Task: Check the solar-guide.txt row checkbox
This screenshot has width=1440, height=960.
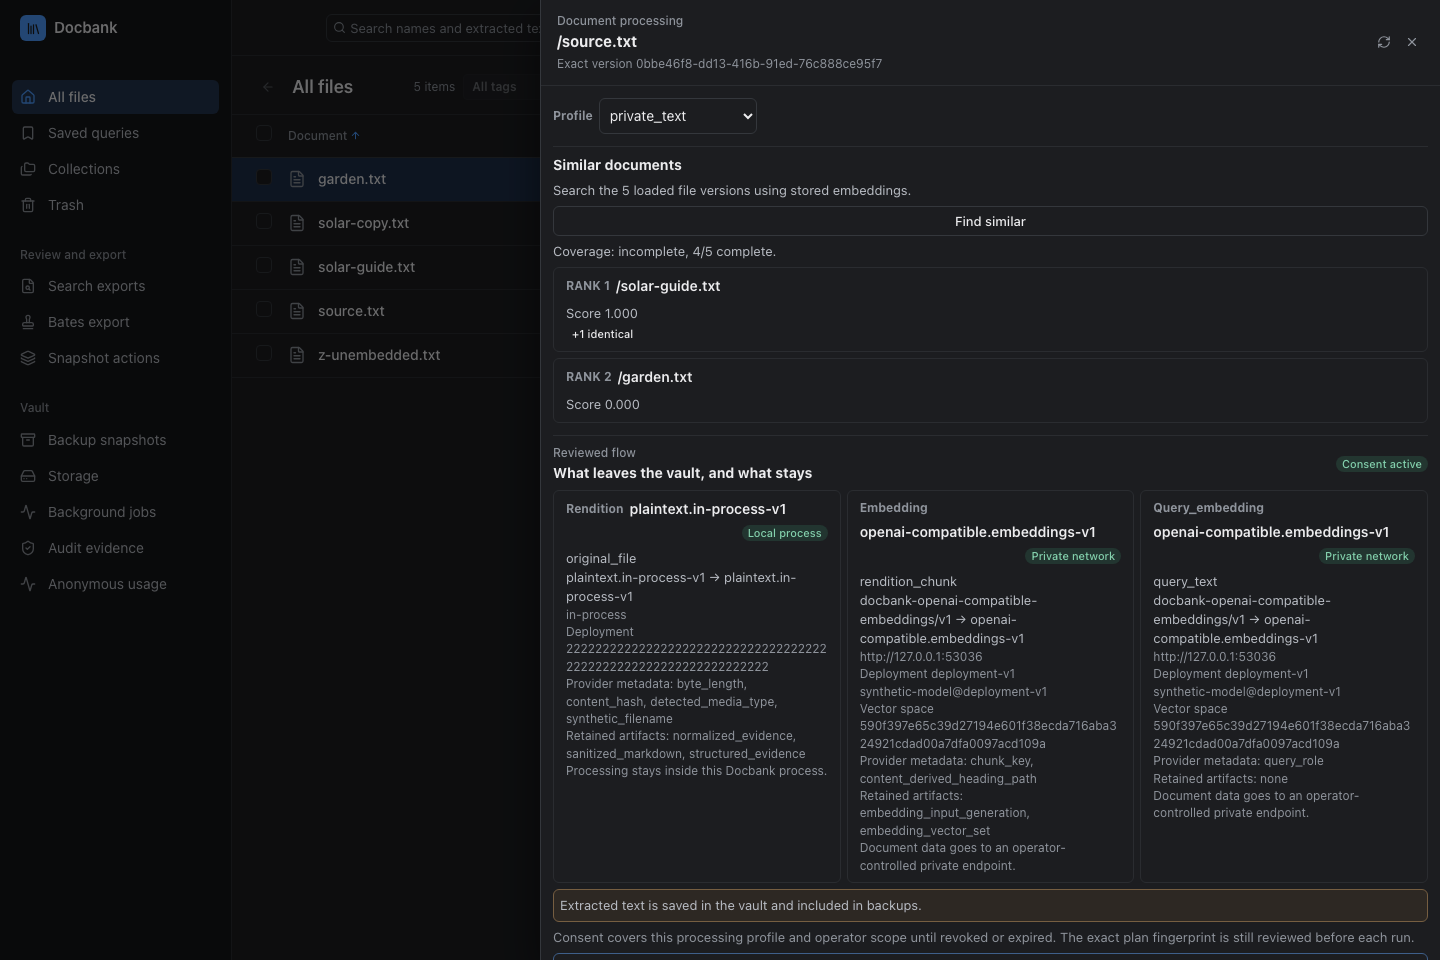Action: [264, 265]
